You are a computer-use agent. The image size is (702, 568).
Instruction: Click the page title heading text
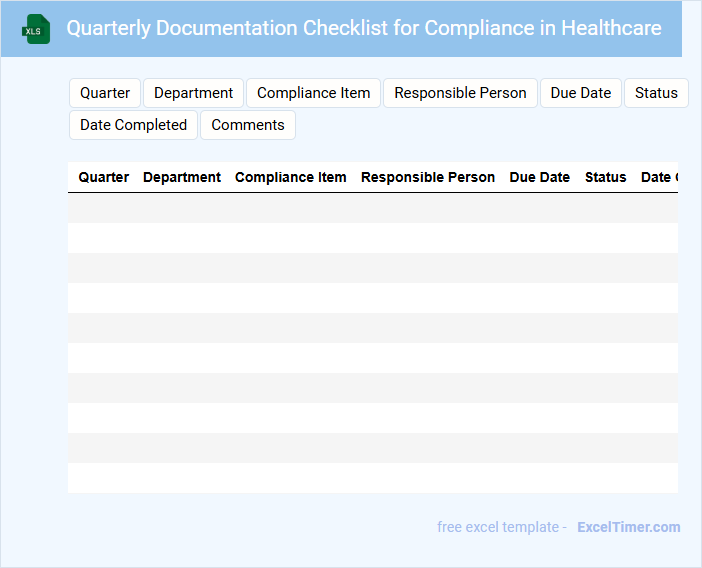pyautogui.click(x=364, y=28)
